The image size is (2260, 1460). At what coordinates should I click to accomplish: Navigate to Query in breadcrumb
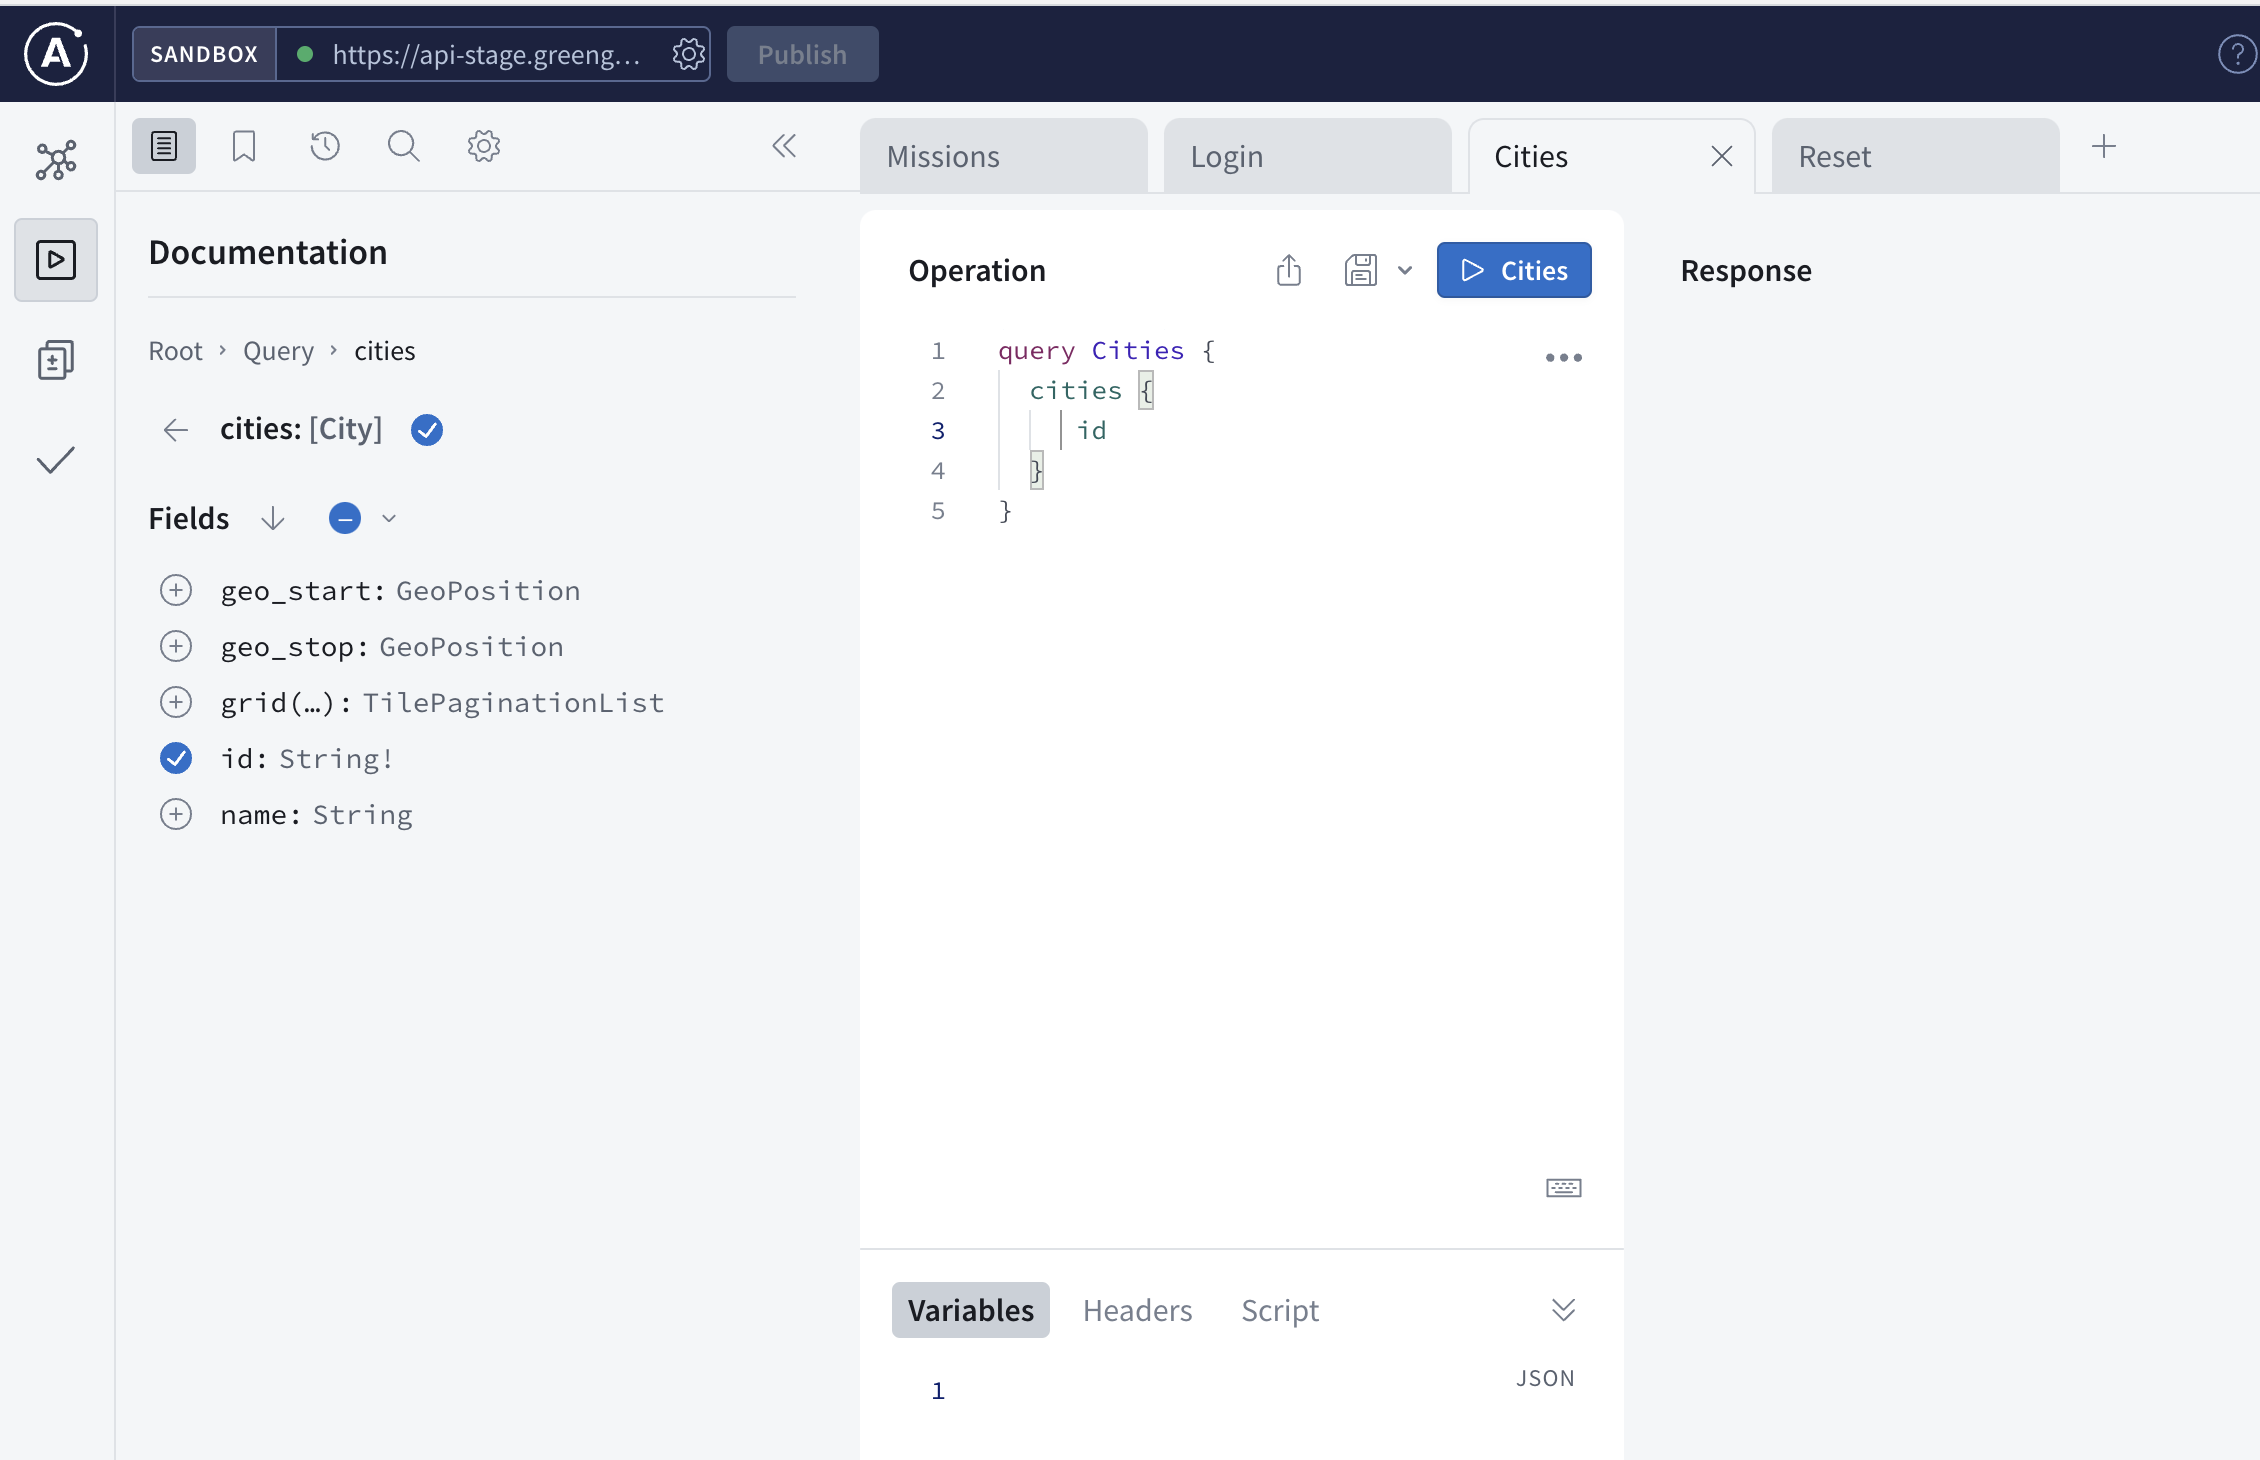(x=278, y=351)
